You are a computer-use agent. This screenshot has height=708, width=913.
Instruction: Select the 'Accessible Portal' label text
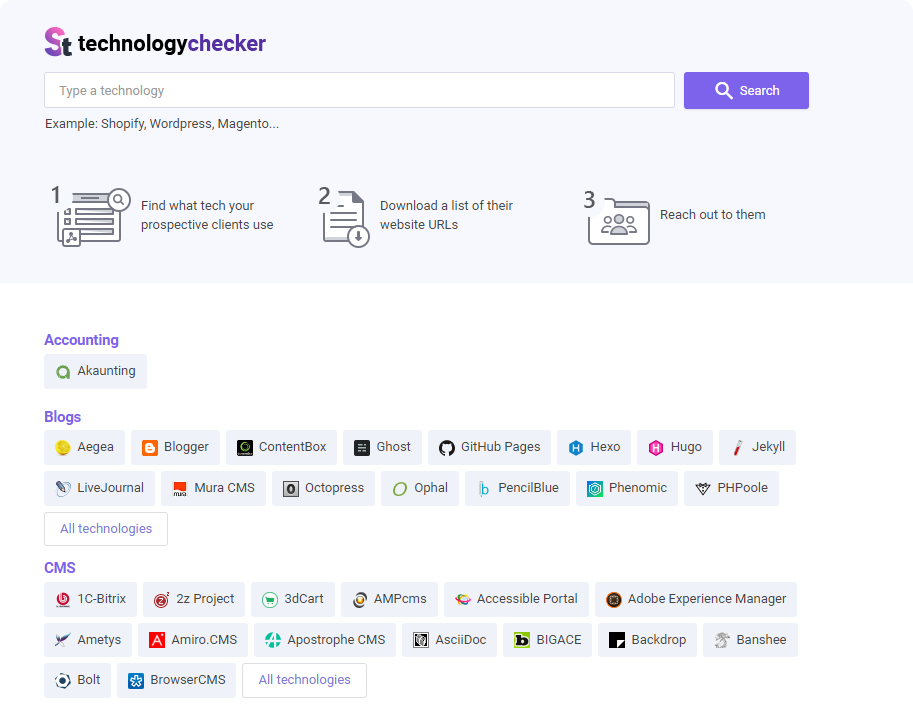tap(527, 599)
